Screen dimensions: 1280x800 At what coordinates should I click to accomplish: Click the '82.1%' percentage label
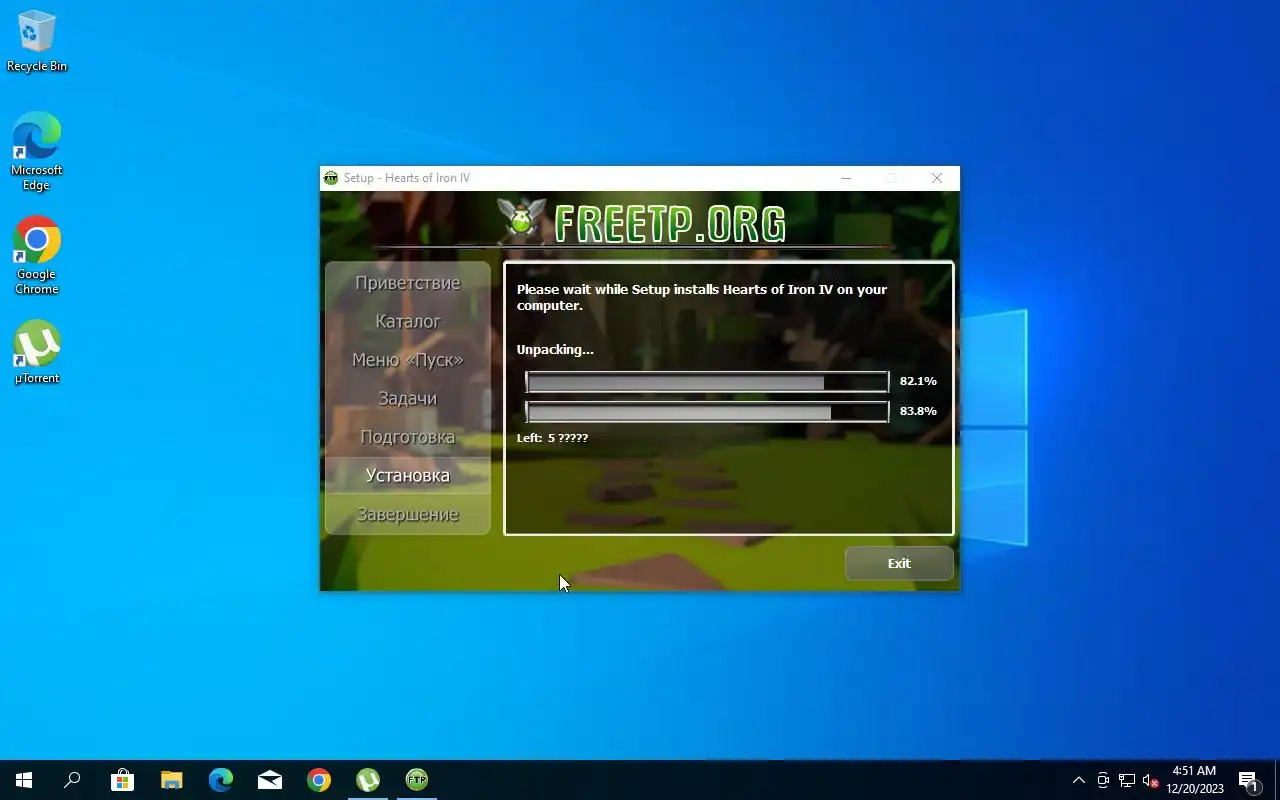click(918, 381)
